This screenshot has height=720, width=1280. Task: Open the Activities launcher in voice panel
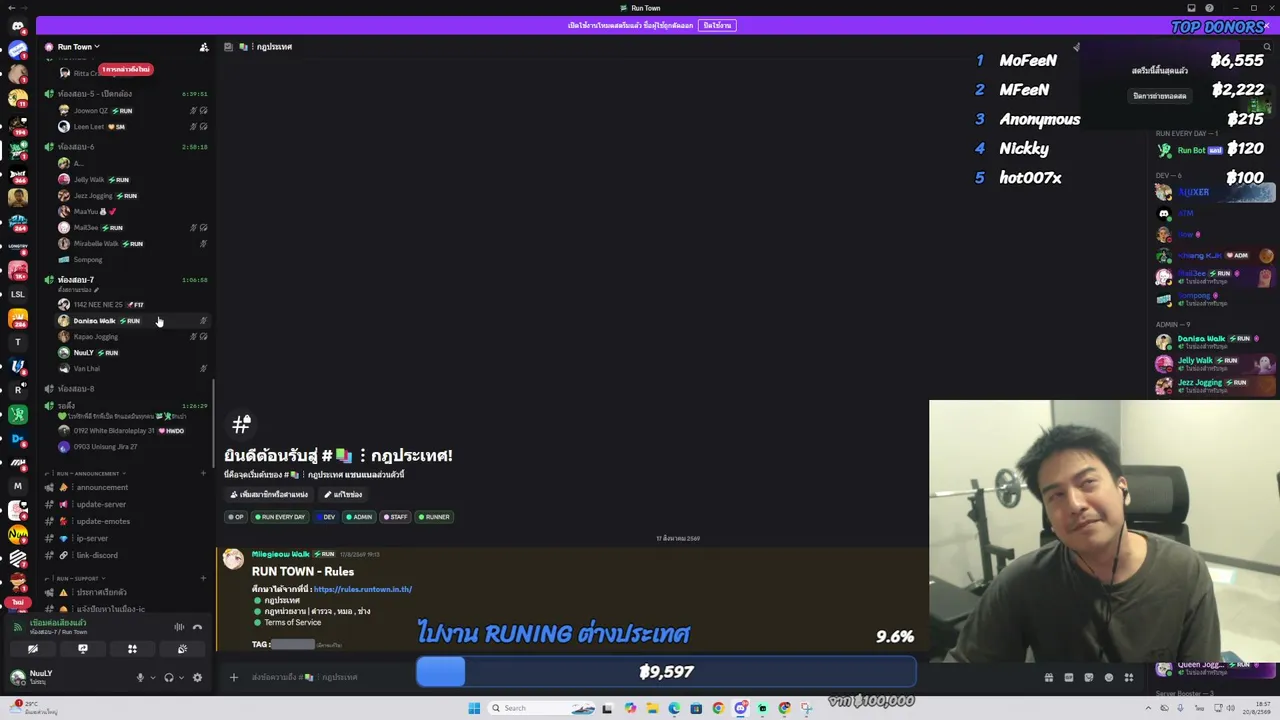click(132, 649)
